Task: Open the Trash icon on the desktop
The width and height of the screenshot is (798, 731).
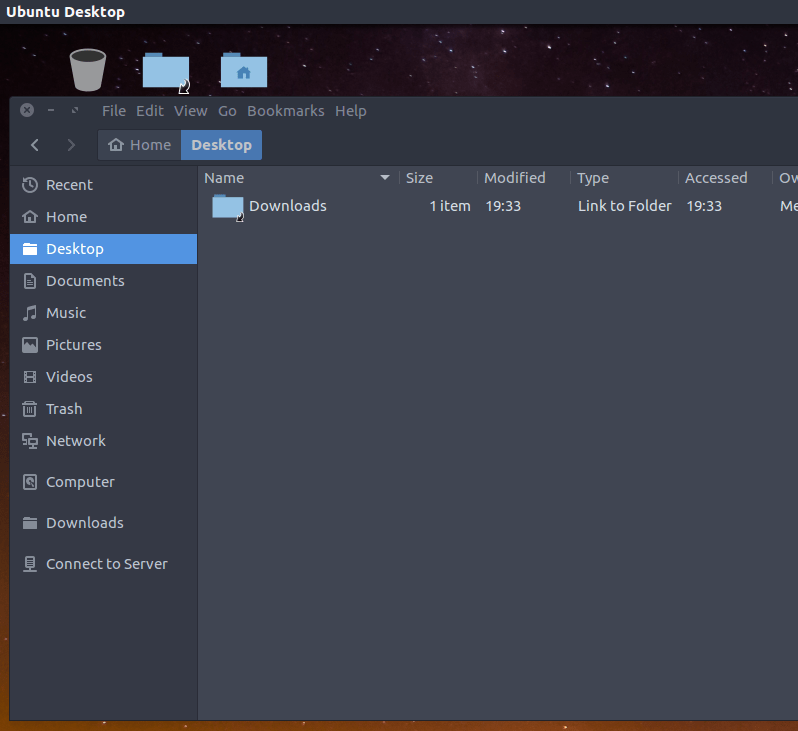Action: (x=88, y=70)
